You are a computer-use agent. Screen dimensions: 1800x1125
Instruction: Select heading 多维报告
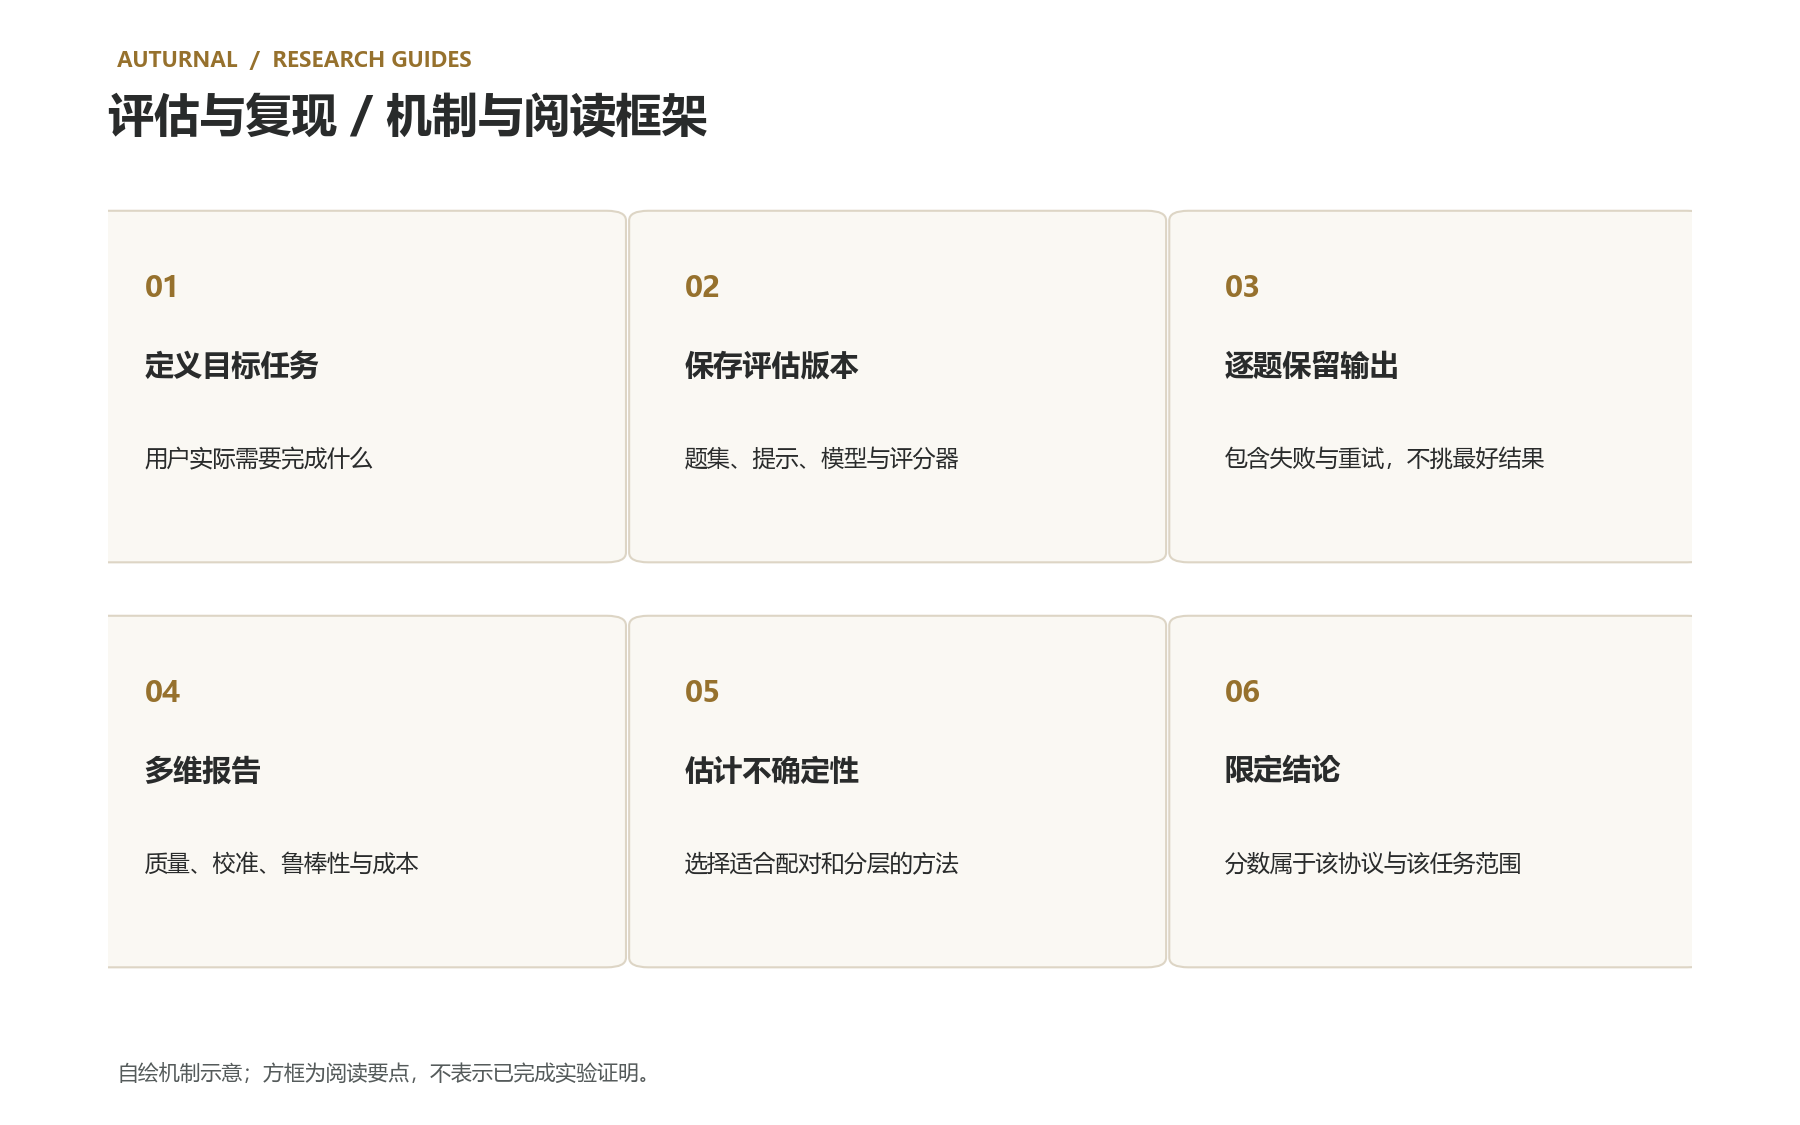[x=202, y=771]
